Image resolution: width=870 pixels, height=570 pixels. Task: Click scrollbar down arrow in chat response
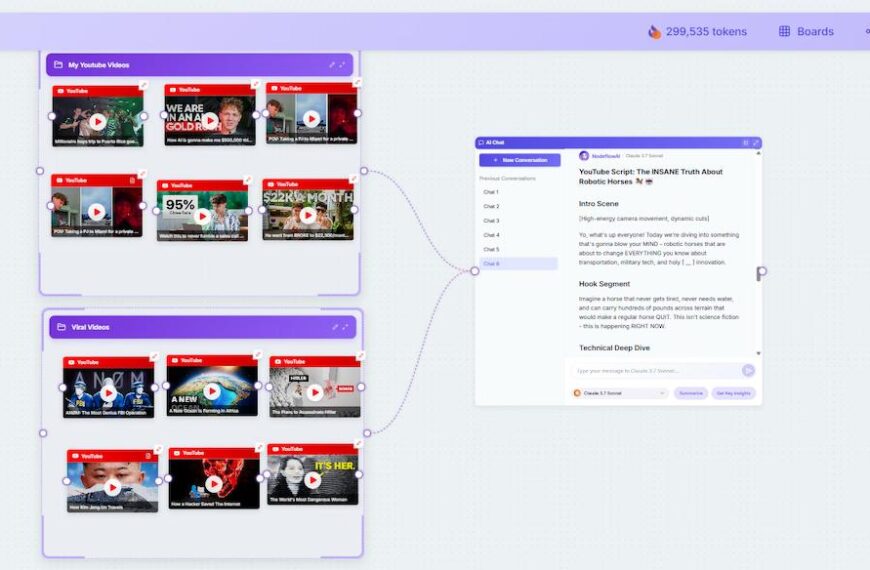(758, 353)
